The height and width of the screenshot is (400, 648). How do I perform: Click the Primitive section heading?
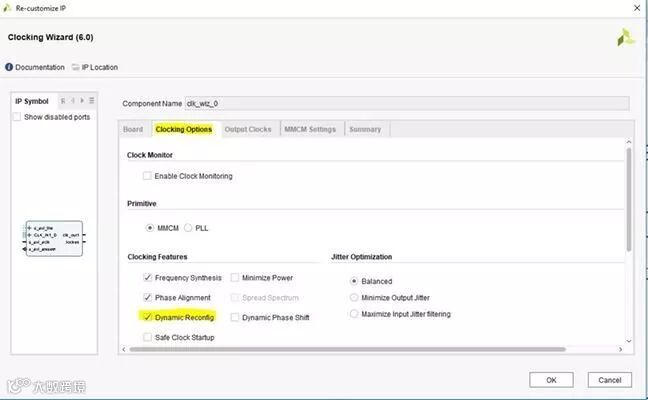click(142, 204)
